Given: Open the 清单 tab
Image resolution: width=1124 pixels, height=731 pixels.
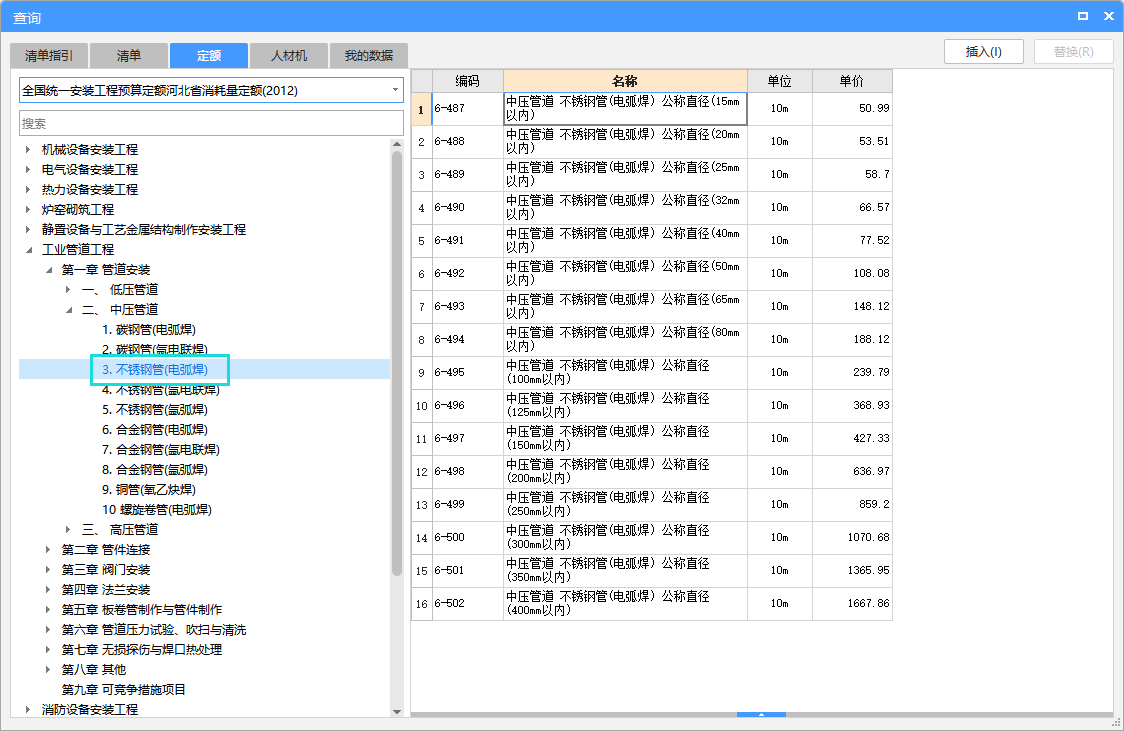Looking at the screenshot, I should (129, 55).
